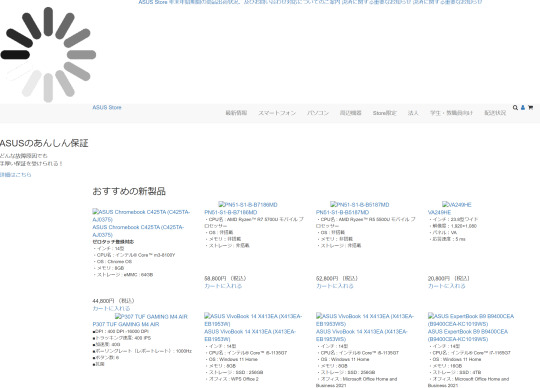Open the 最新情報 menu item
The width and height of the screenshot is (540, 388).
[x=236, y=113]
